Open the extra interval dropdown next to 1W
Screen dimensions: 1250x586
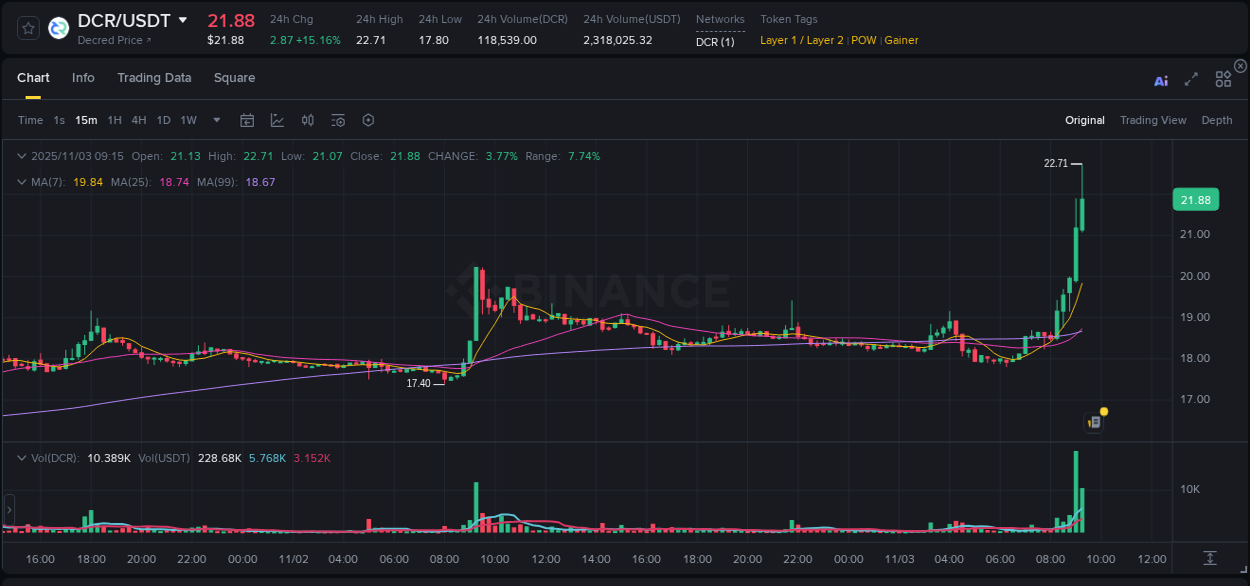(x=216, y=120)
